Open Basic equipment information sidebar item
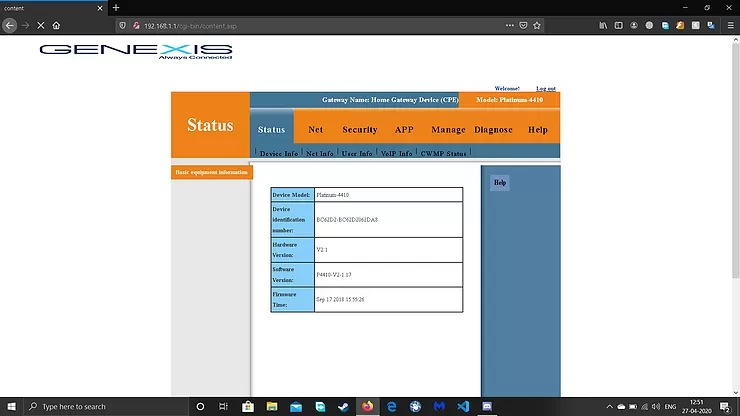This screenshot has width=740, height=416. 211,172
